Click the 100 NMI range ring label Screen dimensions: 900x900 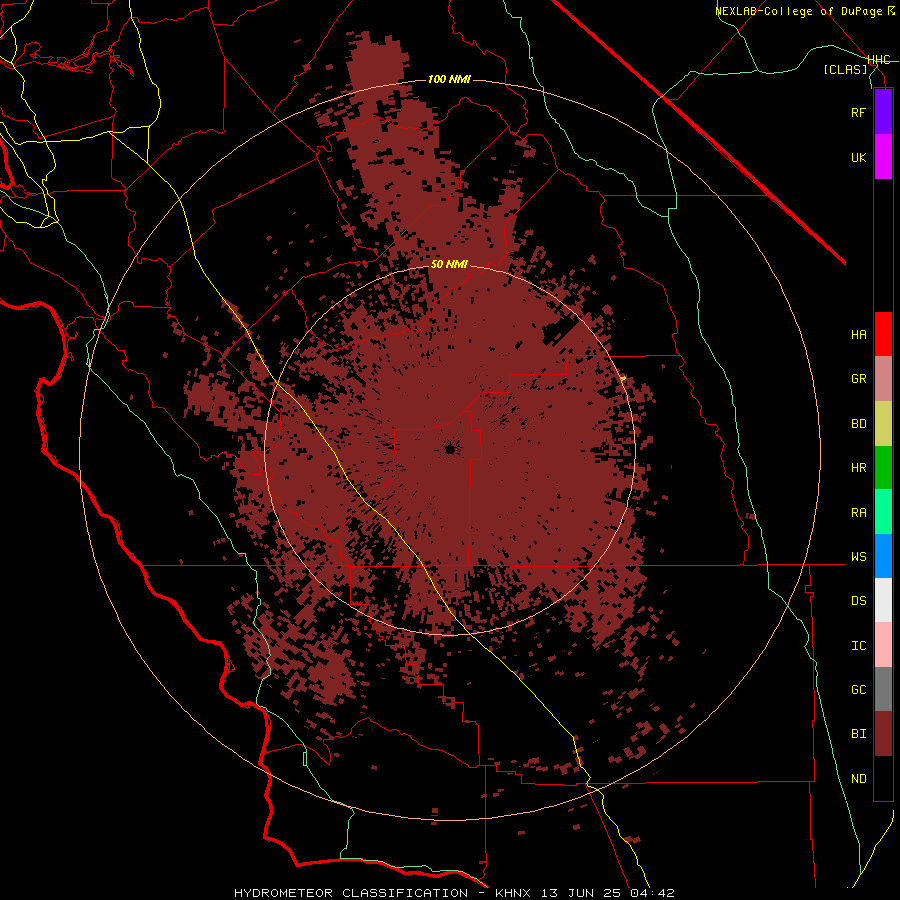[449, 79]
